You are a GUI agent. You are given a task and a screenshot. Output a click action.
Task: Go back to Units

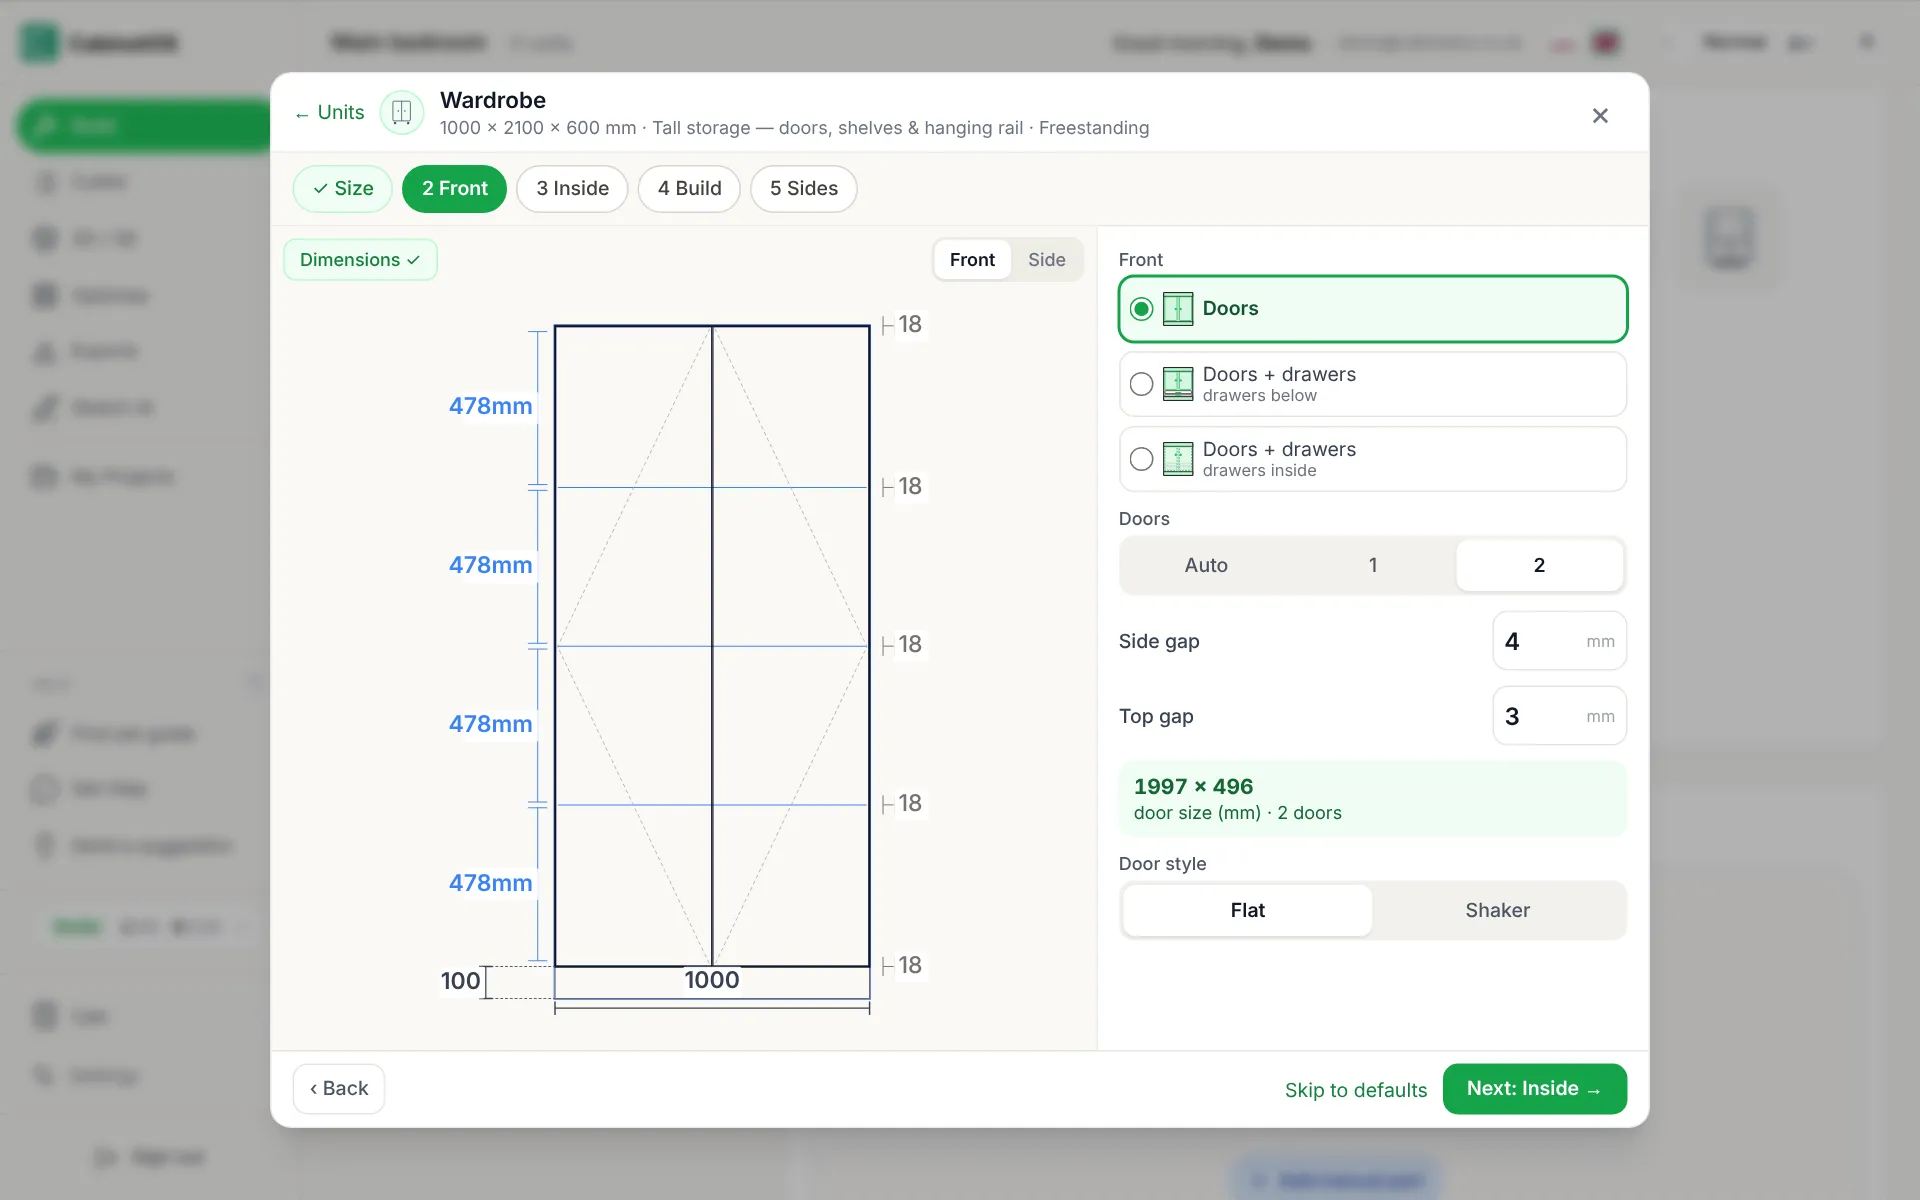[x=330, y=113]
